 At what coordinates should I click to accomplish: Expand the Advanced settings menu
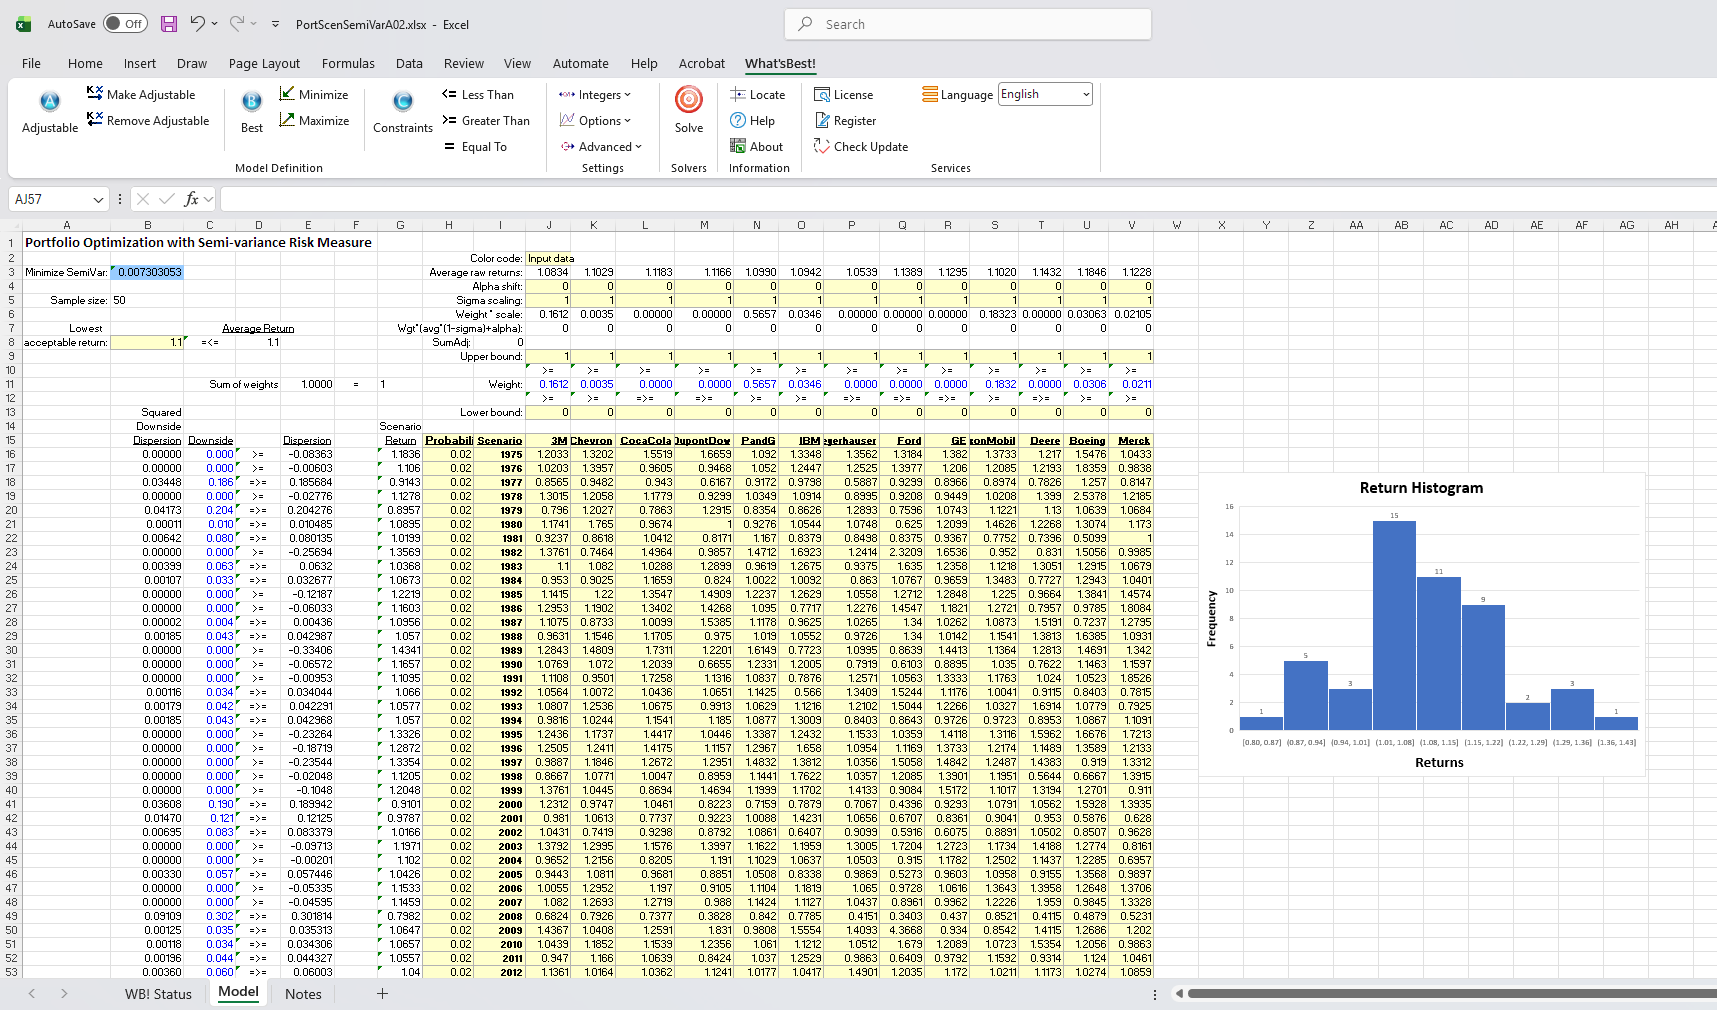[600, 147]
